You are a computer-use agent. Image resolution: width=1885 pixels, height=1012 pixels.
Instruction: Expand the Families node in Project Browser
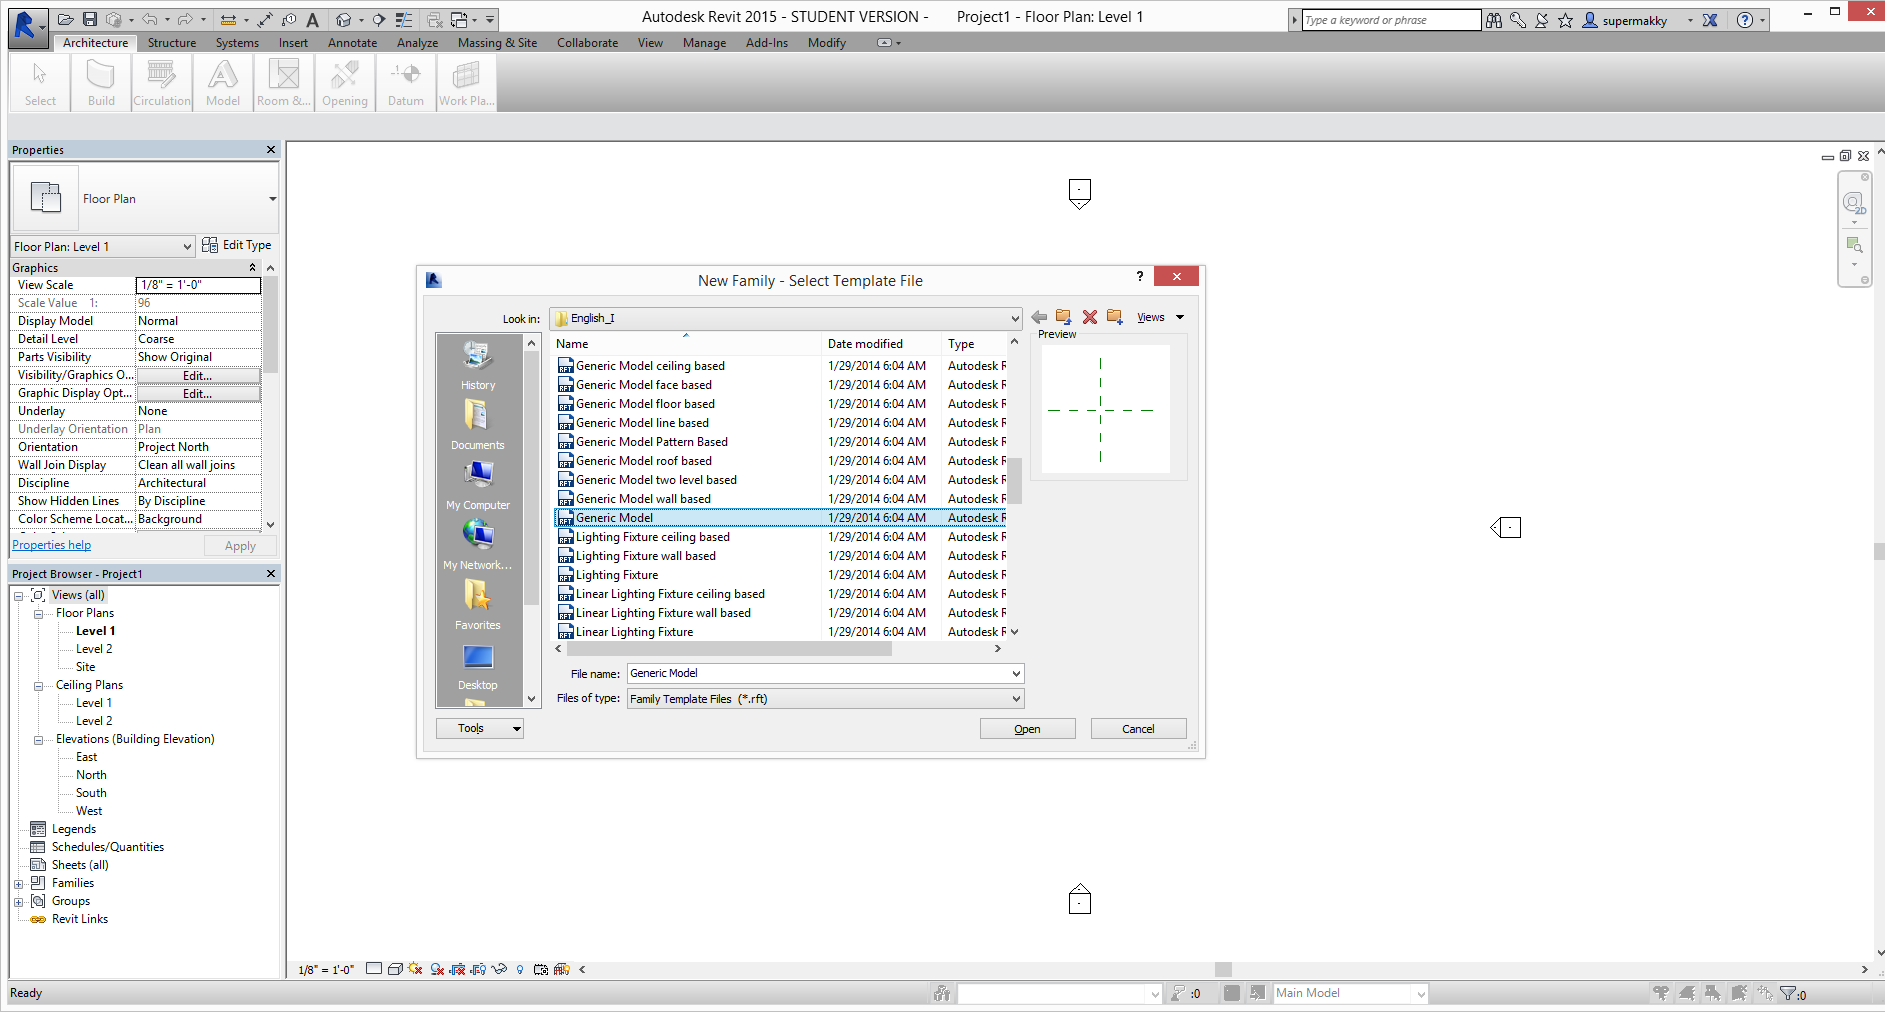click(x=19, y=884)
